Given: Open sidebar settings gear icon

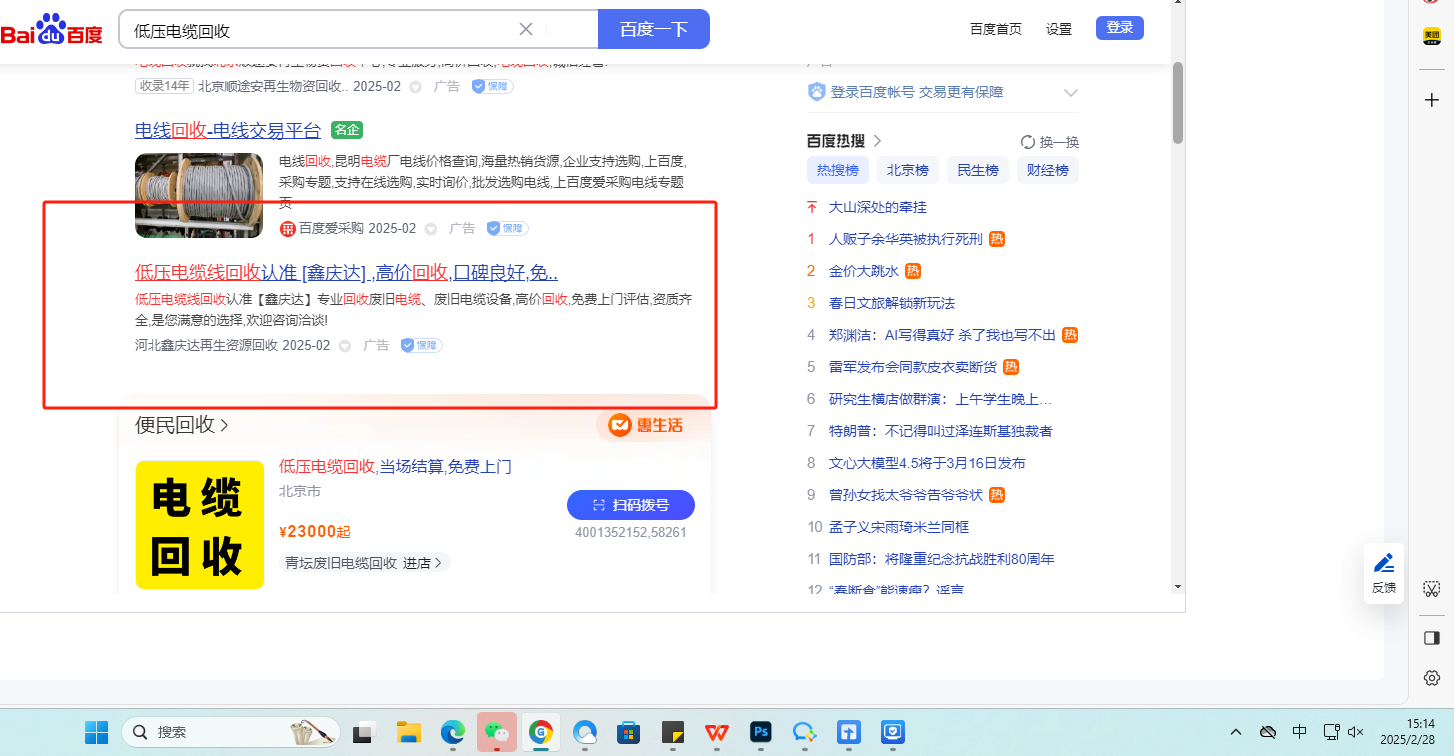Looking at the screenshot, I should click(x=1432, y=678).
